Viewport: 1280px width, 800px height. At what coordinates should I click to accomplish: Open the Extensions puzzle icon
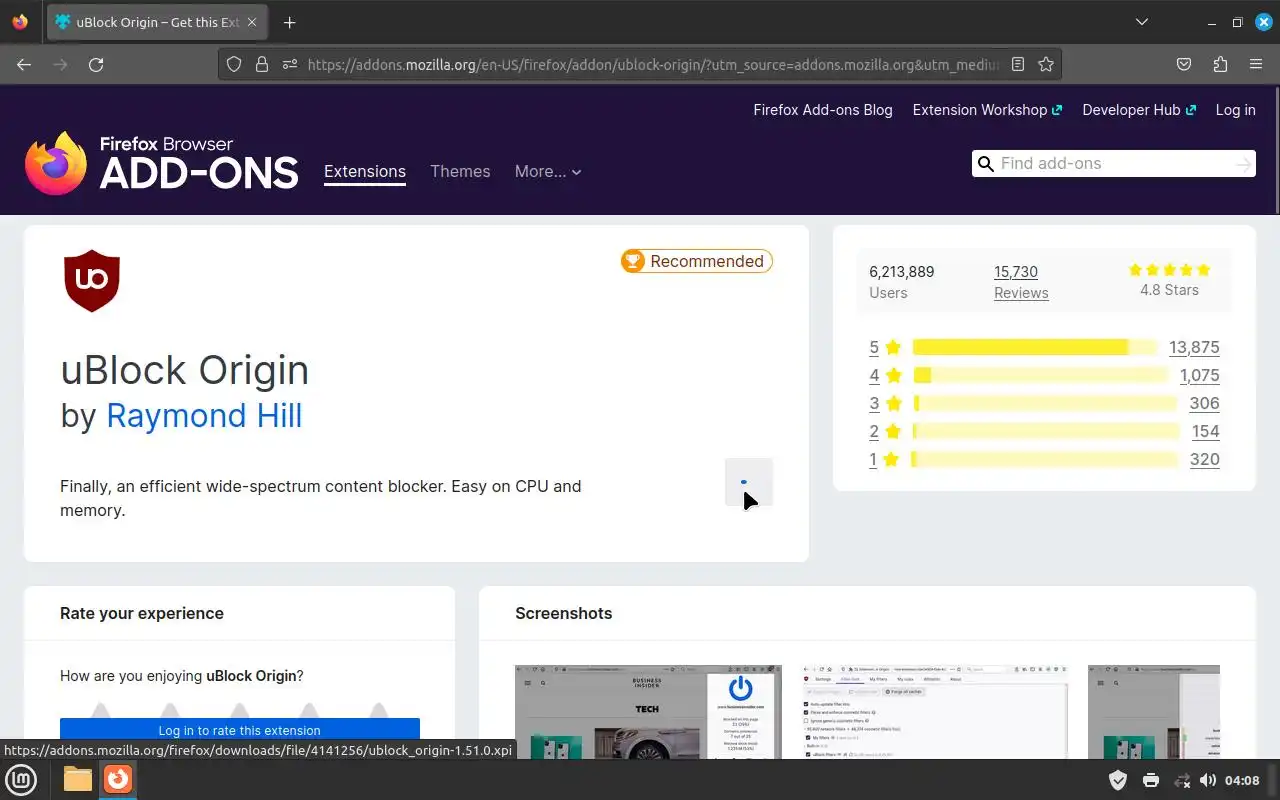1220,64
